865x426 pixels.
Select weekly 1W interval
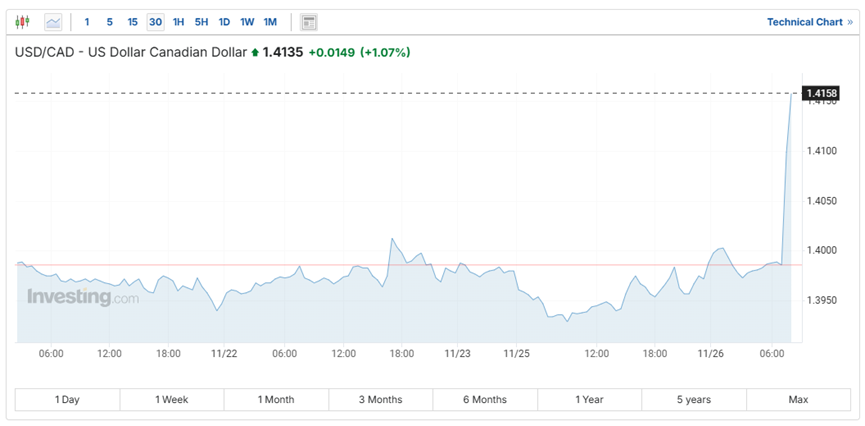click(x=247, y=22)
